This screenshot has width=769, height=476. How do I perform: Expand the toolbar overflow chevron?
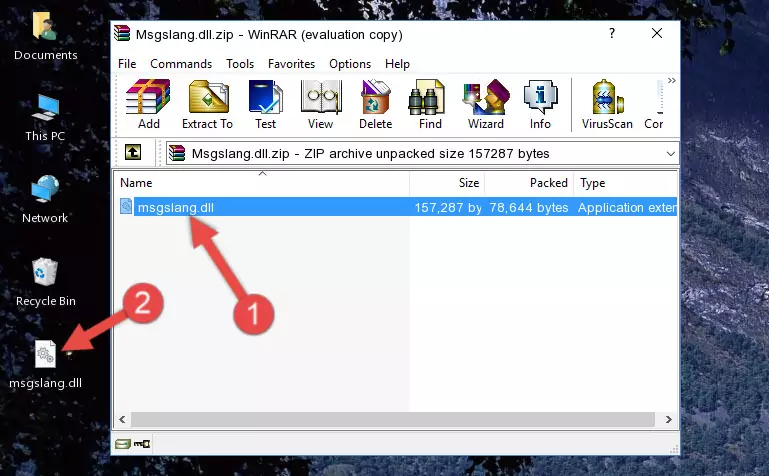[671, 80]
